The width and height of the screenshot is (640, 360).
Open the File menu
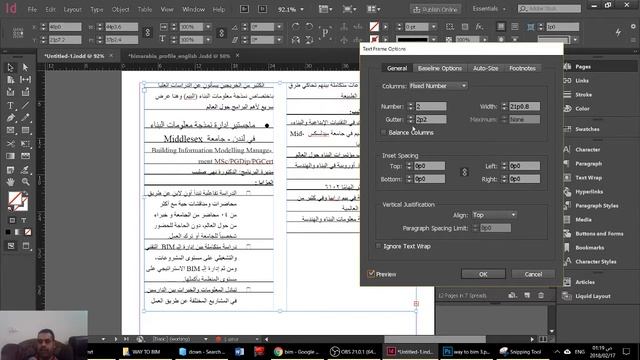click(x=32, y=9)
